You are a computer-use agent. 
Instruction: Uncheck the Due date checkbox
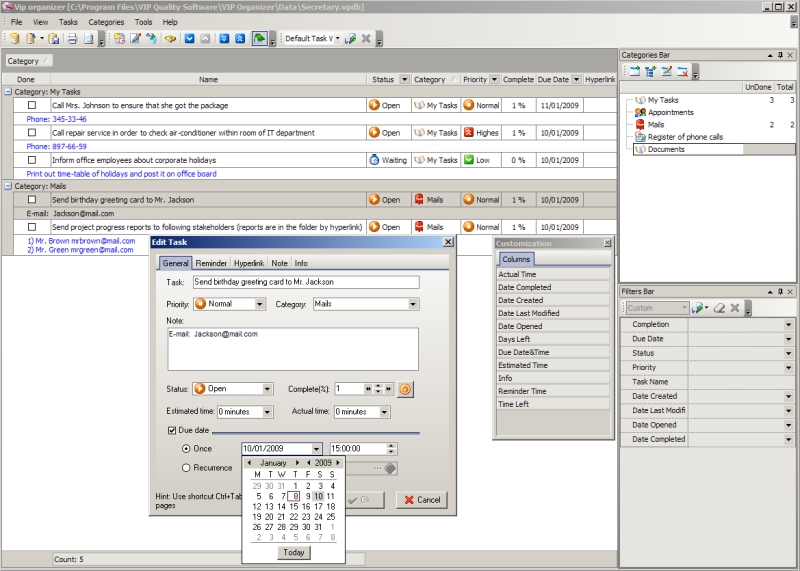click(172, 430)
